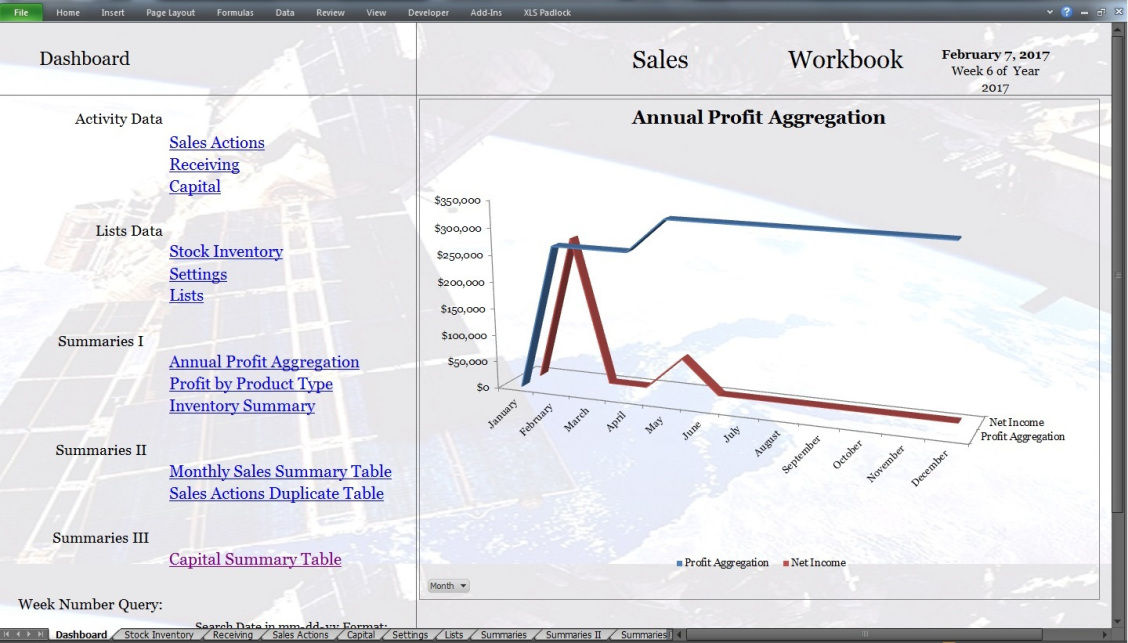Select the Summaries II sheet tab
1128x643 pixels.
point(573,635)
